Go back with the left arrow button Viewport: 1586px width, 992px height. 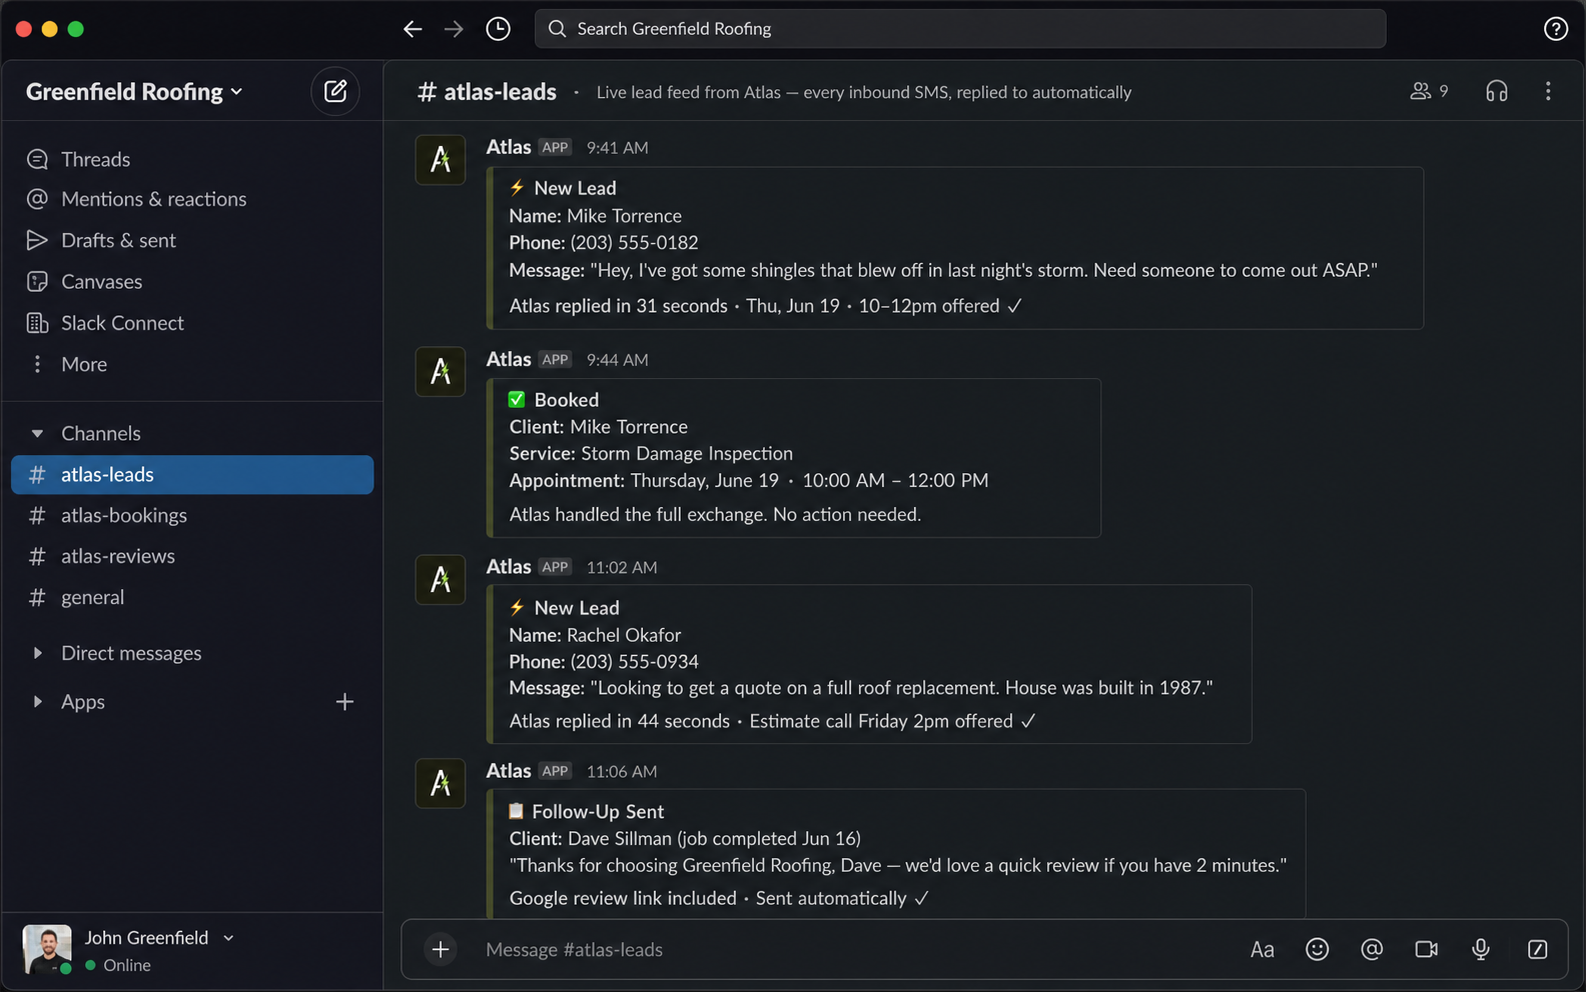click(x=412, y=29)
